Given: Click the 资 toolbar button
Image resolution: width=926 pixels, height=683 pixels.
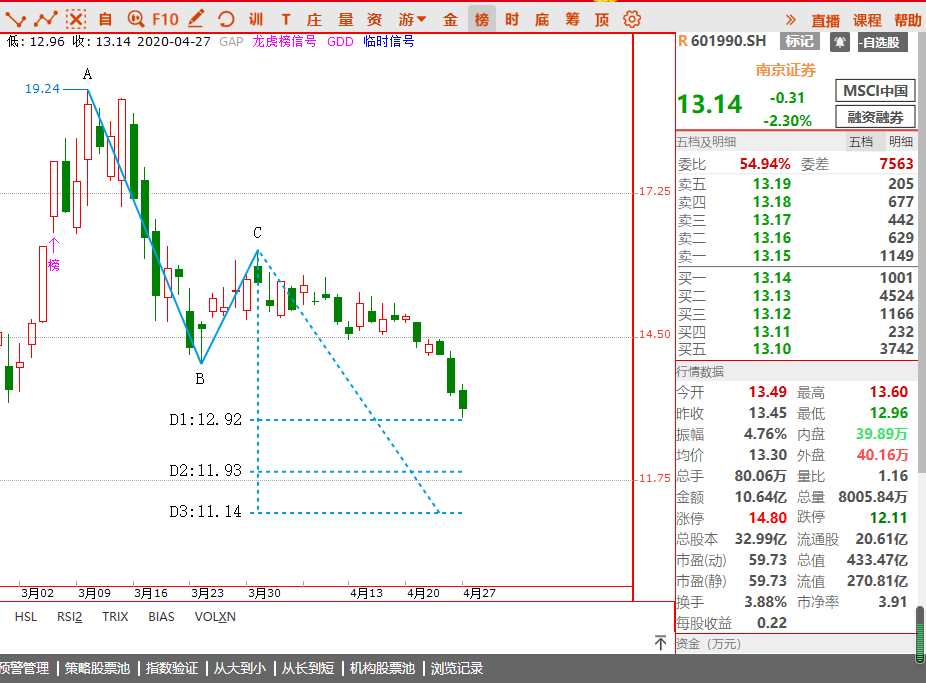Looking at the screenshot, I should pyautogui.click(x=374, y=19).
